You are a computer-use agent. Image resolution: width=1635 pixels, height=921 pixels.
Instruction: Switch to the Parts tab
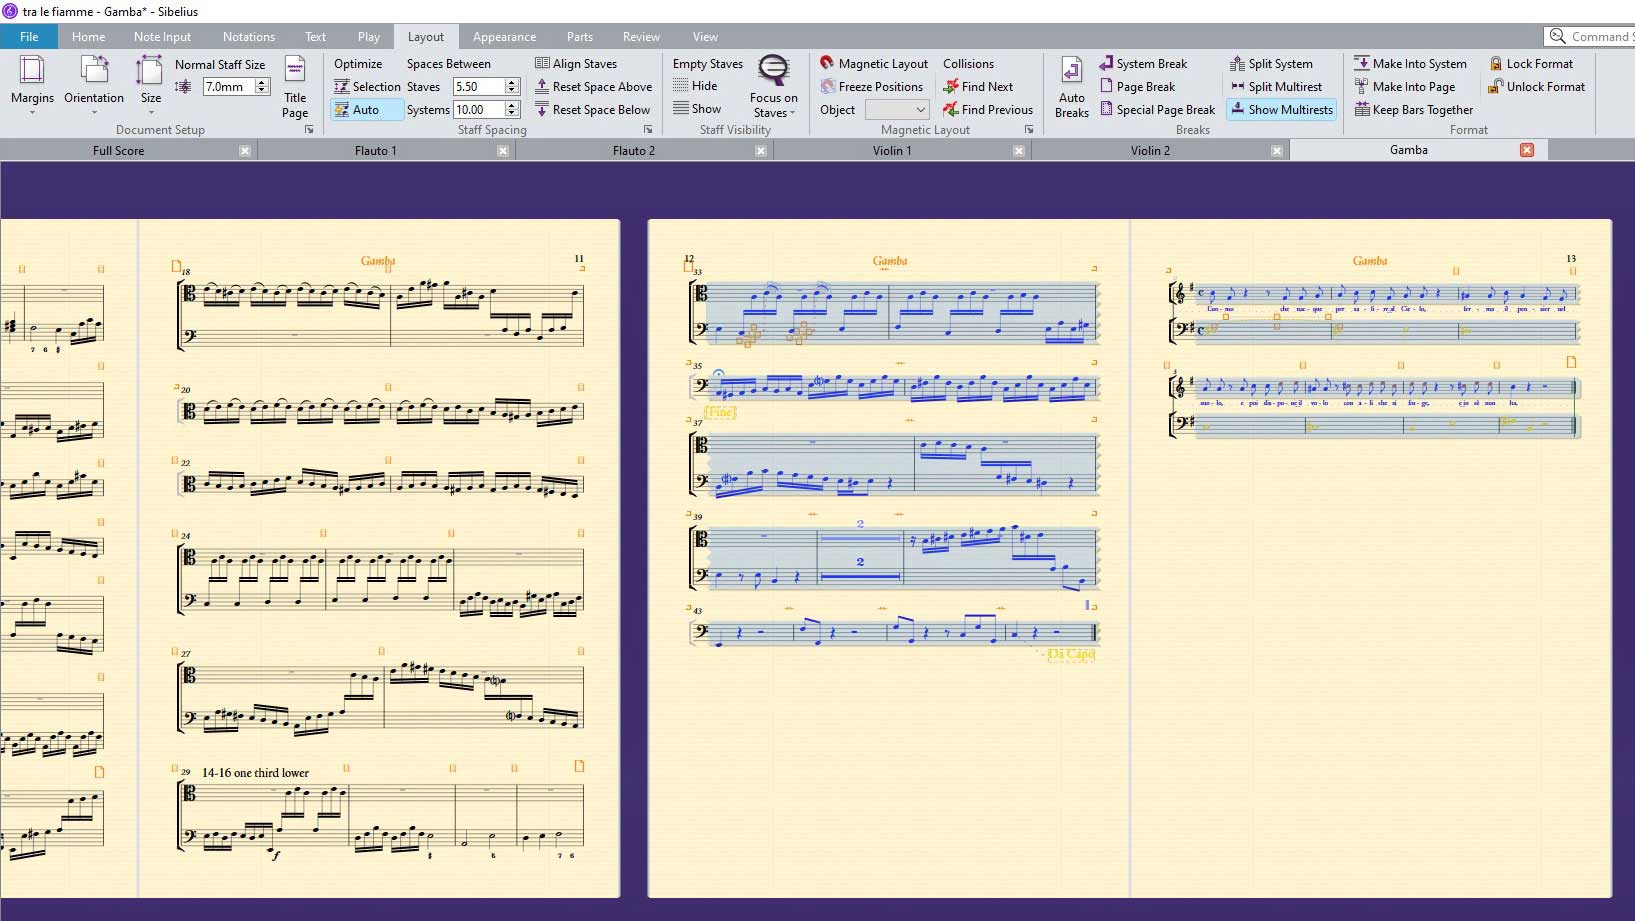pyautogui.click(x=580, y=37)
